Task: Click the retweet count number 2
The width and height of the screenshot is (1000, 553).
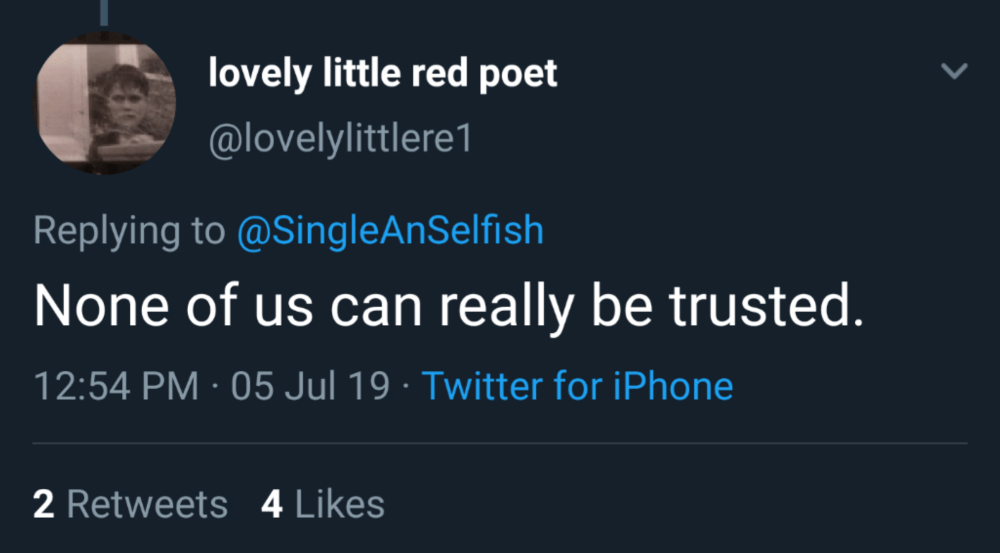Action: point(43,504)
